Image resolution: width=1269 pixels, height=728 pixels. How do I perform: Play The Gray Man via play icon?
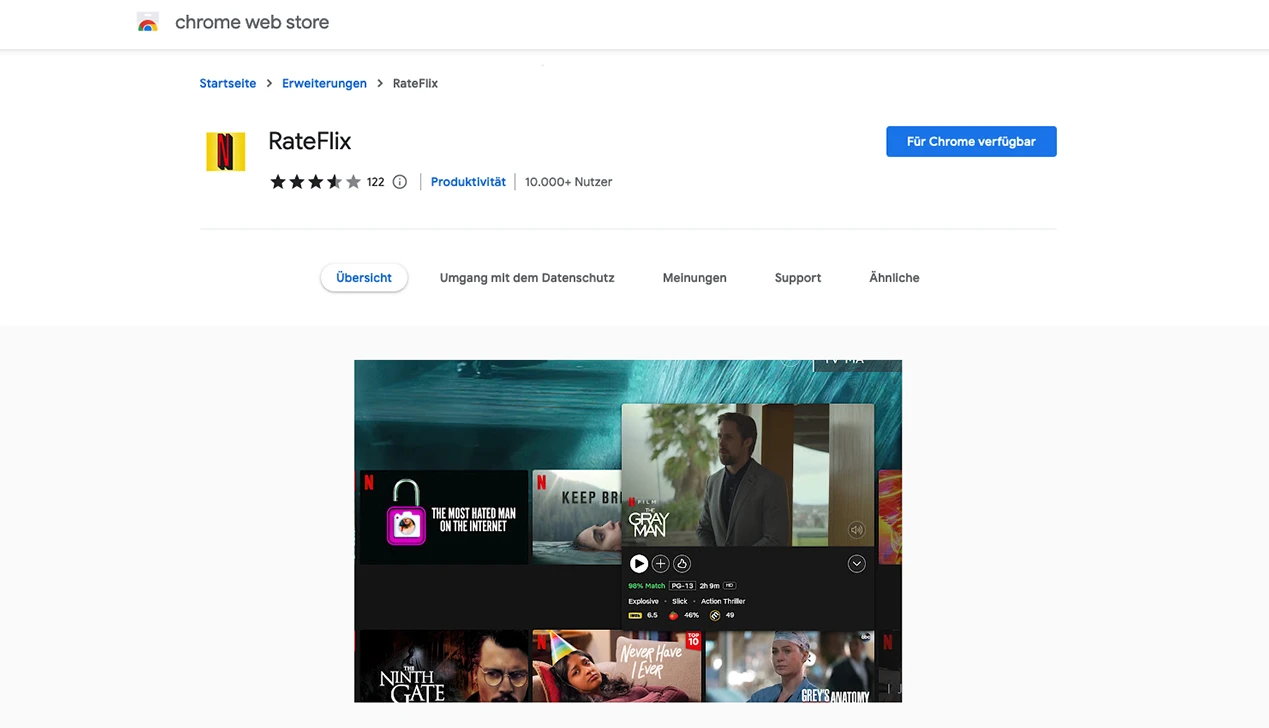point(639,564)
